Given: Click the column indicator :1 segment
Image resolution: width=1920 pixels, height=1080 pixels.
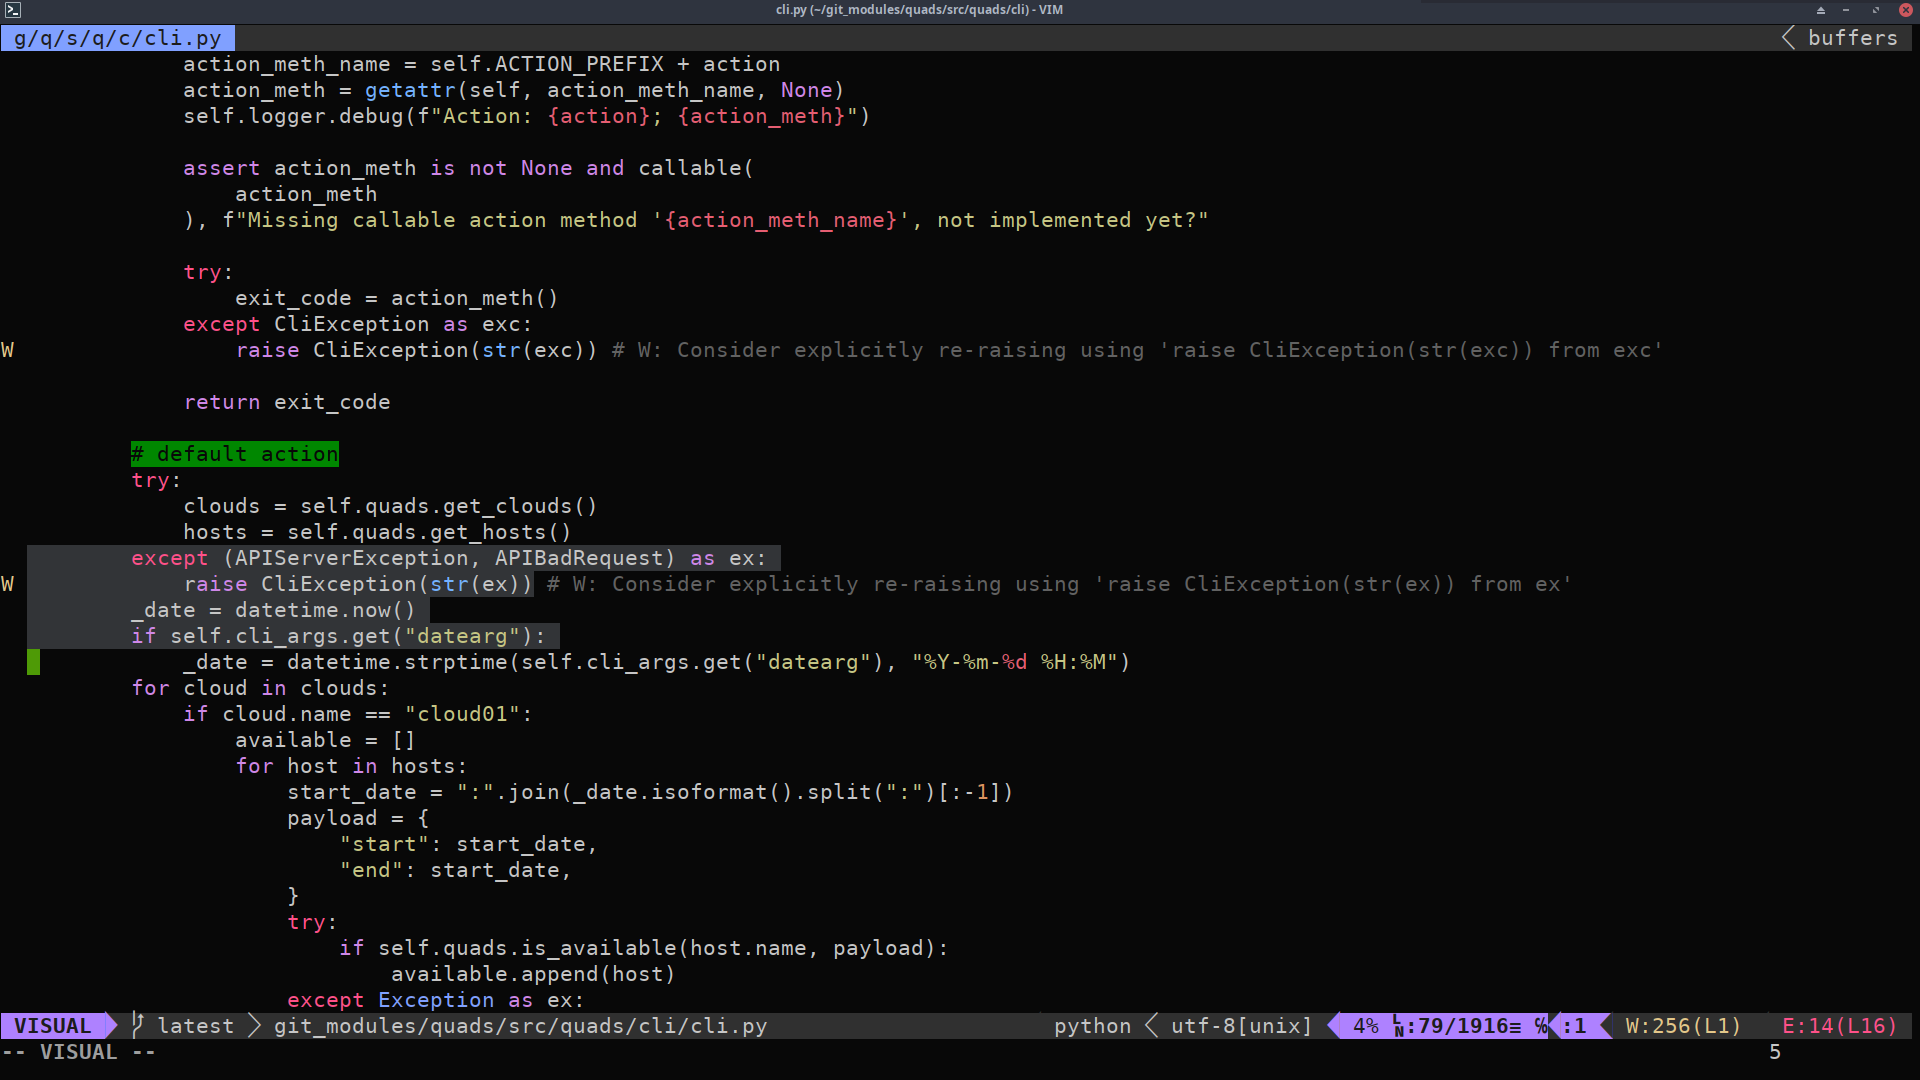Looking at the screenshot, I should [x=1576, y=1026].
